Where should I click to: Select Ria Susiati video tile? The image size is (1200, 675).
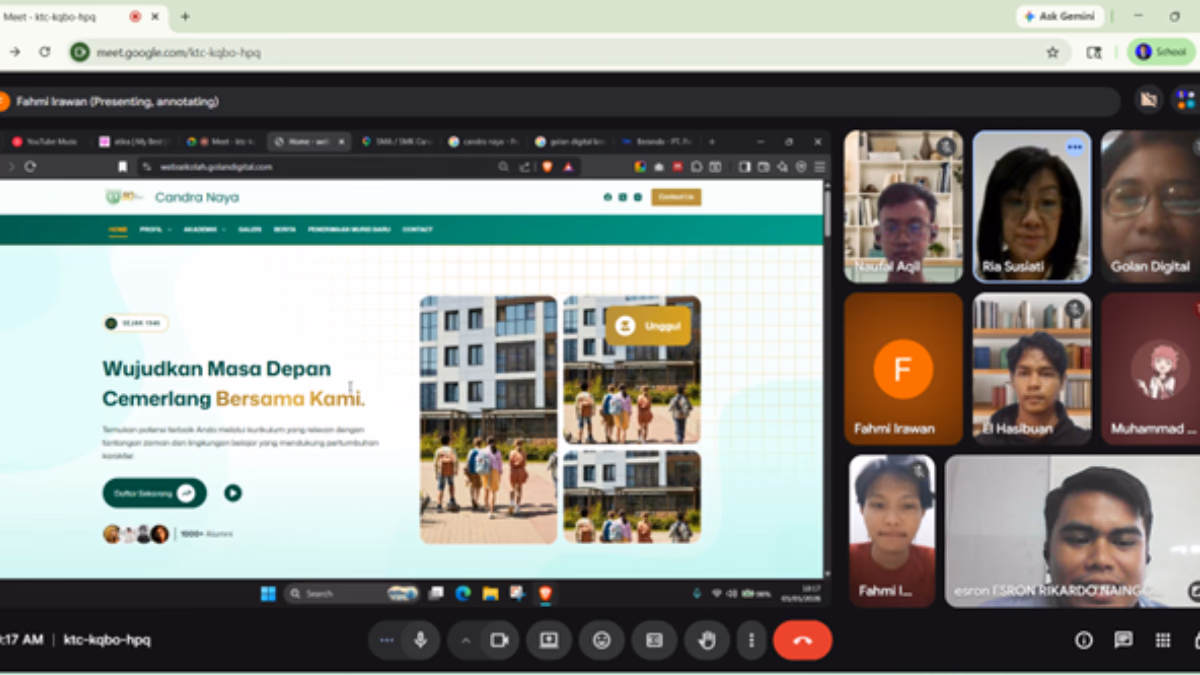tap(1032, 206)
